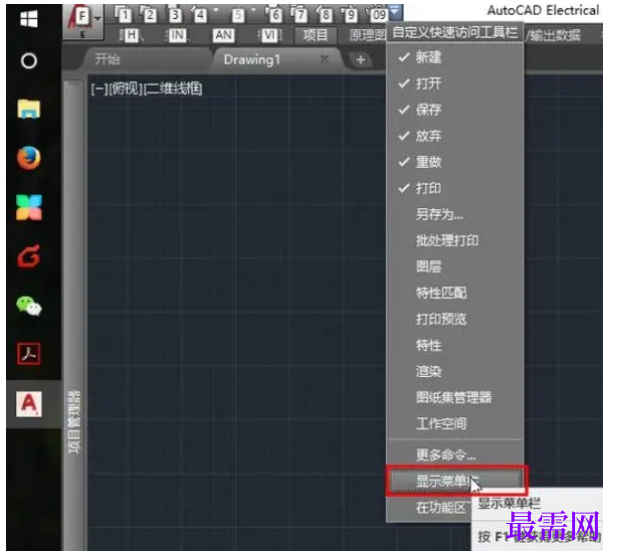Uncheck 新建 in quick access menu
This screenshot has height=557, width=618.
pyautogui.click(x=455, y=58)
